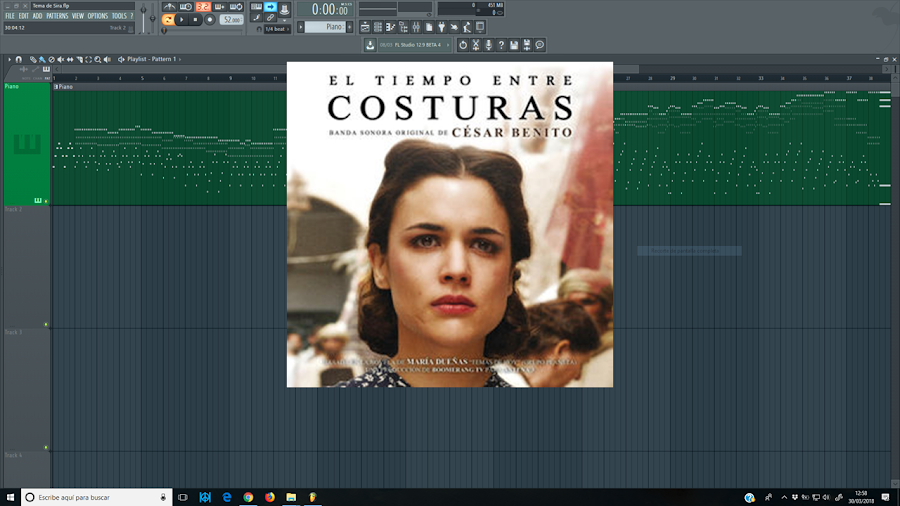This screenshot has height=506, width=900.
Task: Click the Piano track header
Action: pyautogui.click(x=27, y=143)
